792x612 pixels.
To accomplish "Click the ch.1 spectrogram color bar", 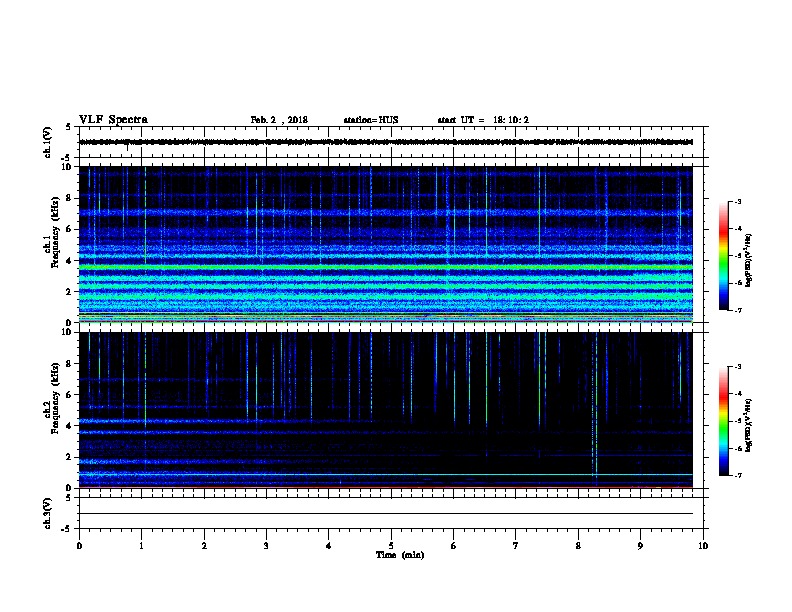I will [x=723, y=256].
